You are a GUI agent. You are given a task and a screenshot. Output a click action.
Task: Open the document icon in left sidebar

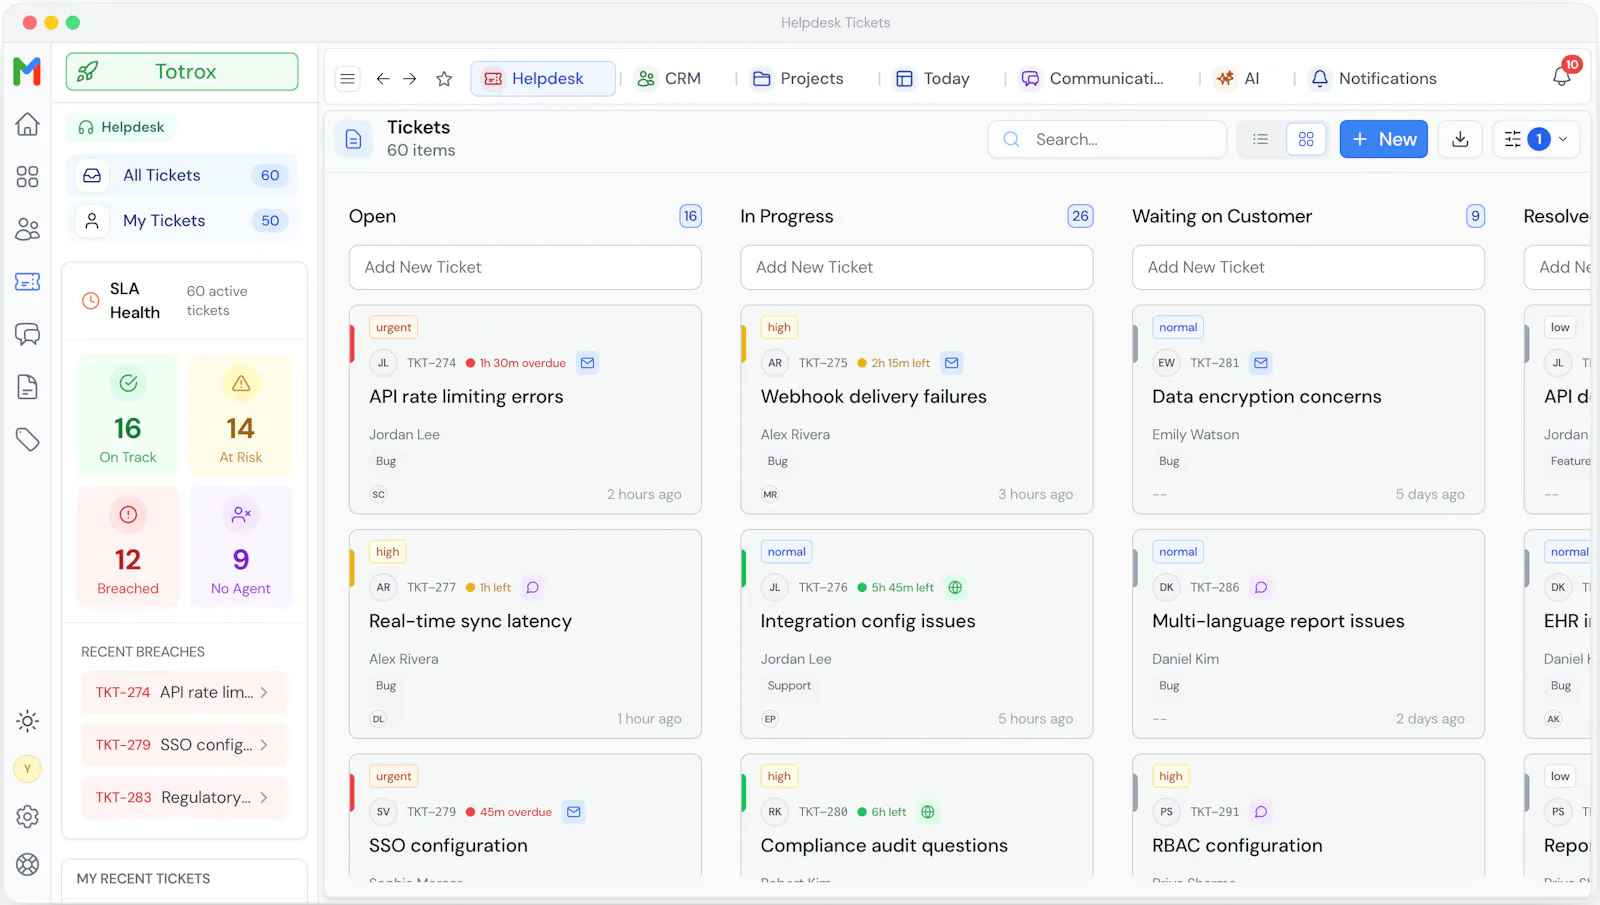click(x=28, y=387)
